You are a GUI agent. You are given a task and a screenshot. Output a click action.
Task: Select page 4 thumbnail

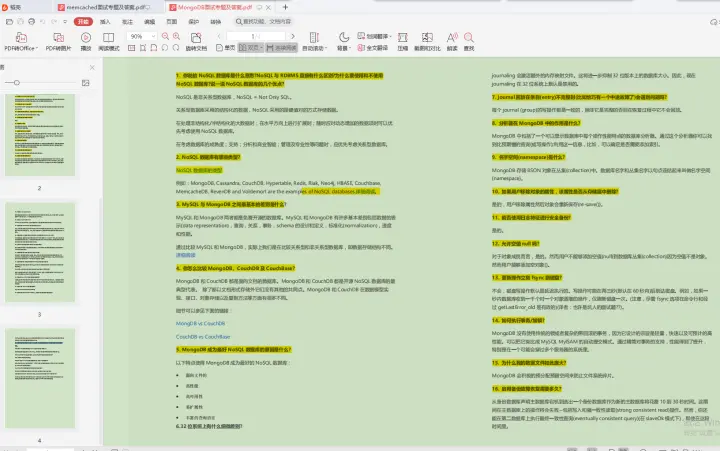tap(40, 378)
